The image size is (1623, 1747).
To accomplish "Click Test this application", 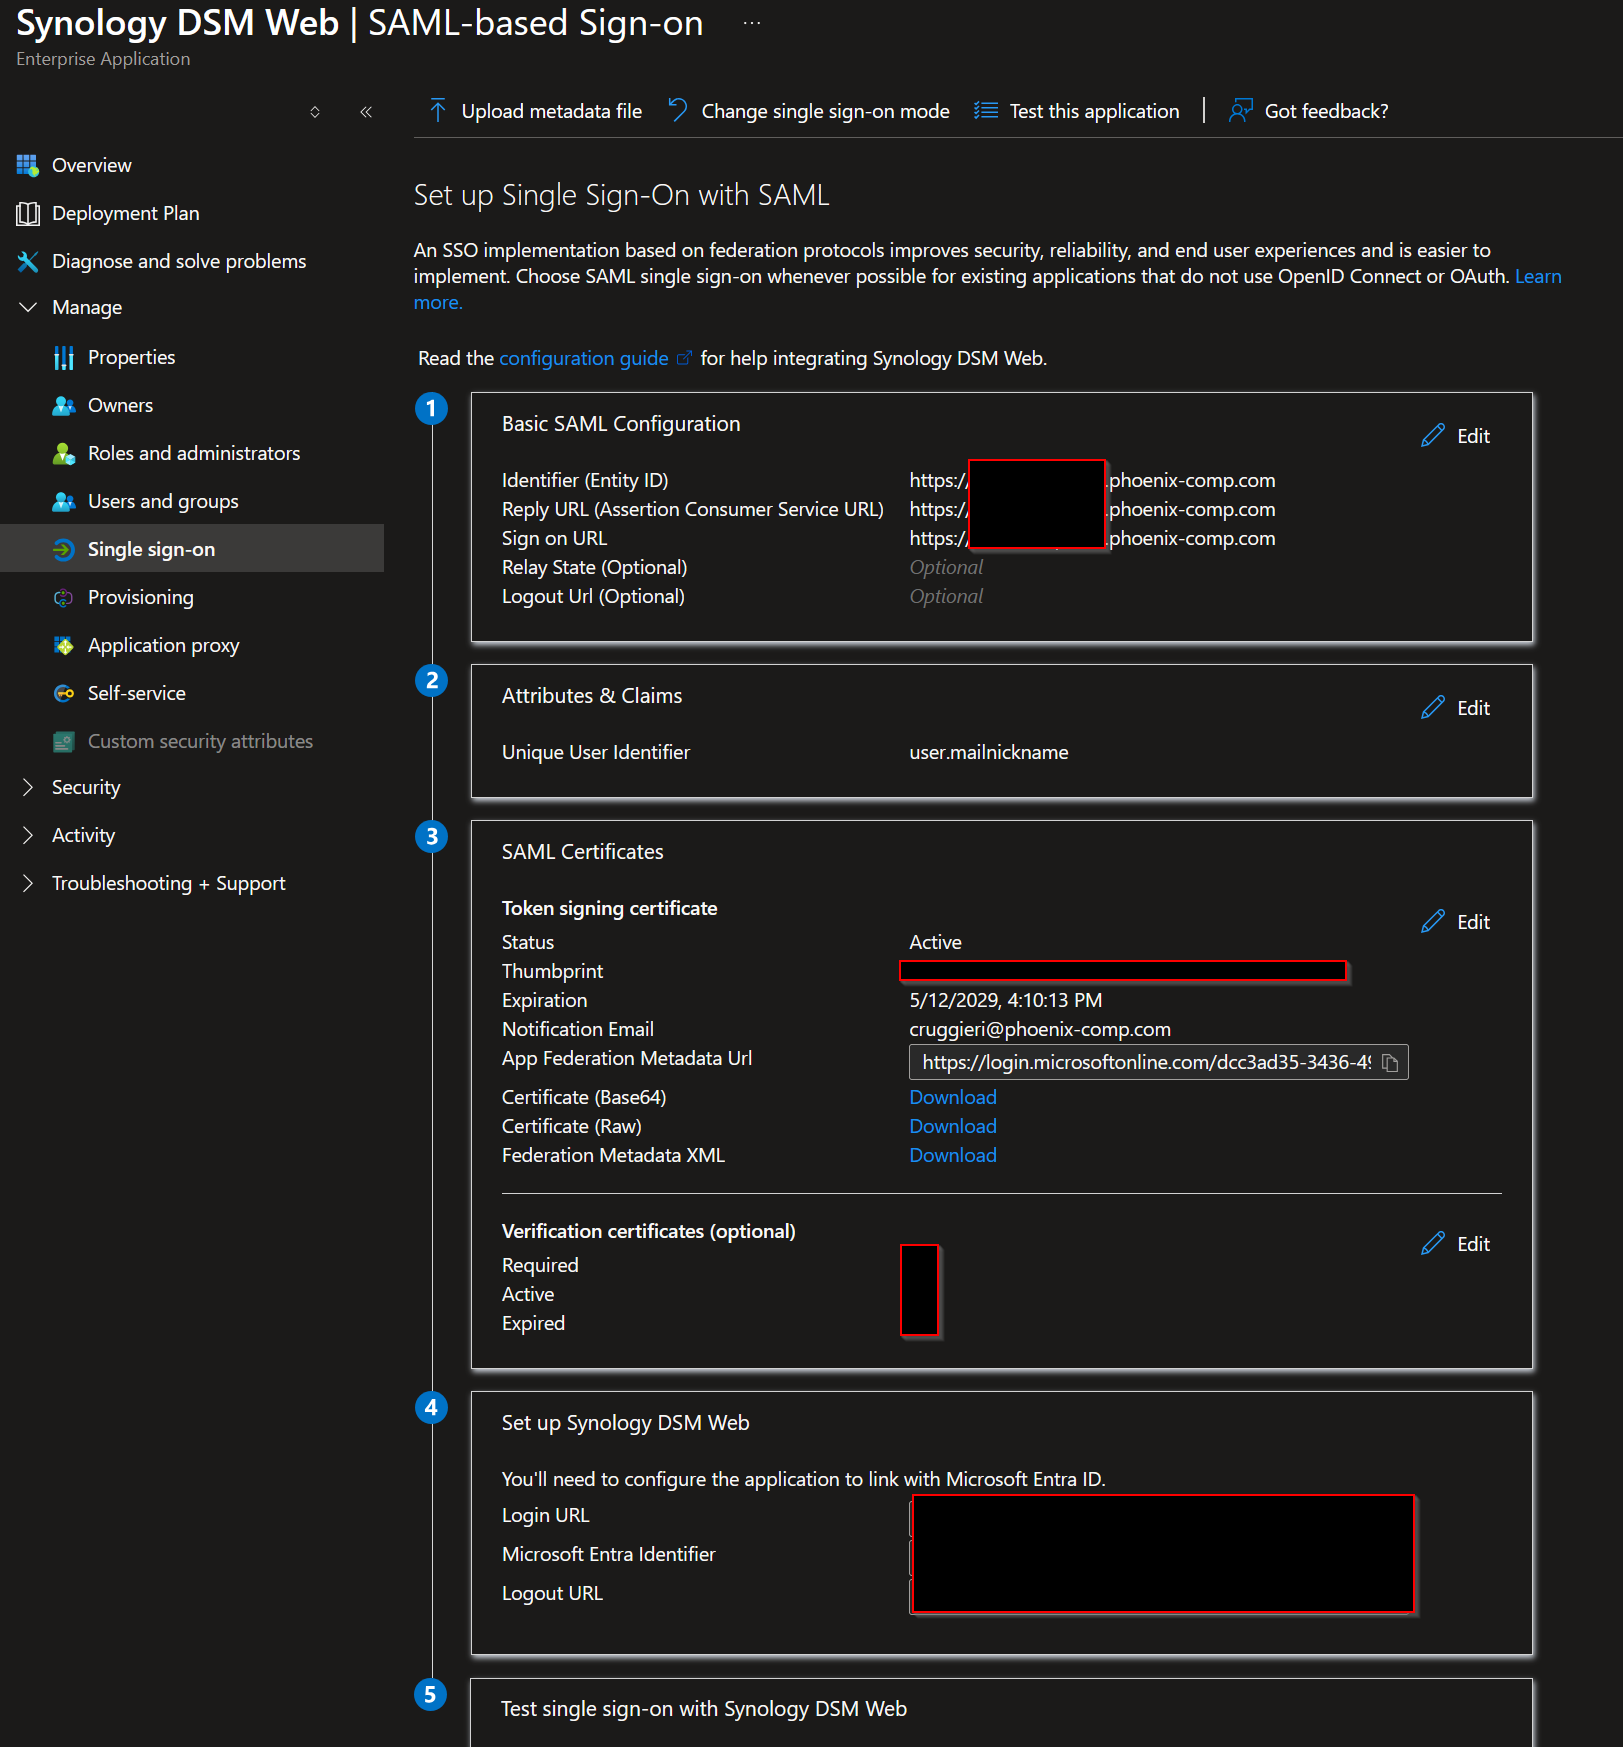I will pos(1095,111).
